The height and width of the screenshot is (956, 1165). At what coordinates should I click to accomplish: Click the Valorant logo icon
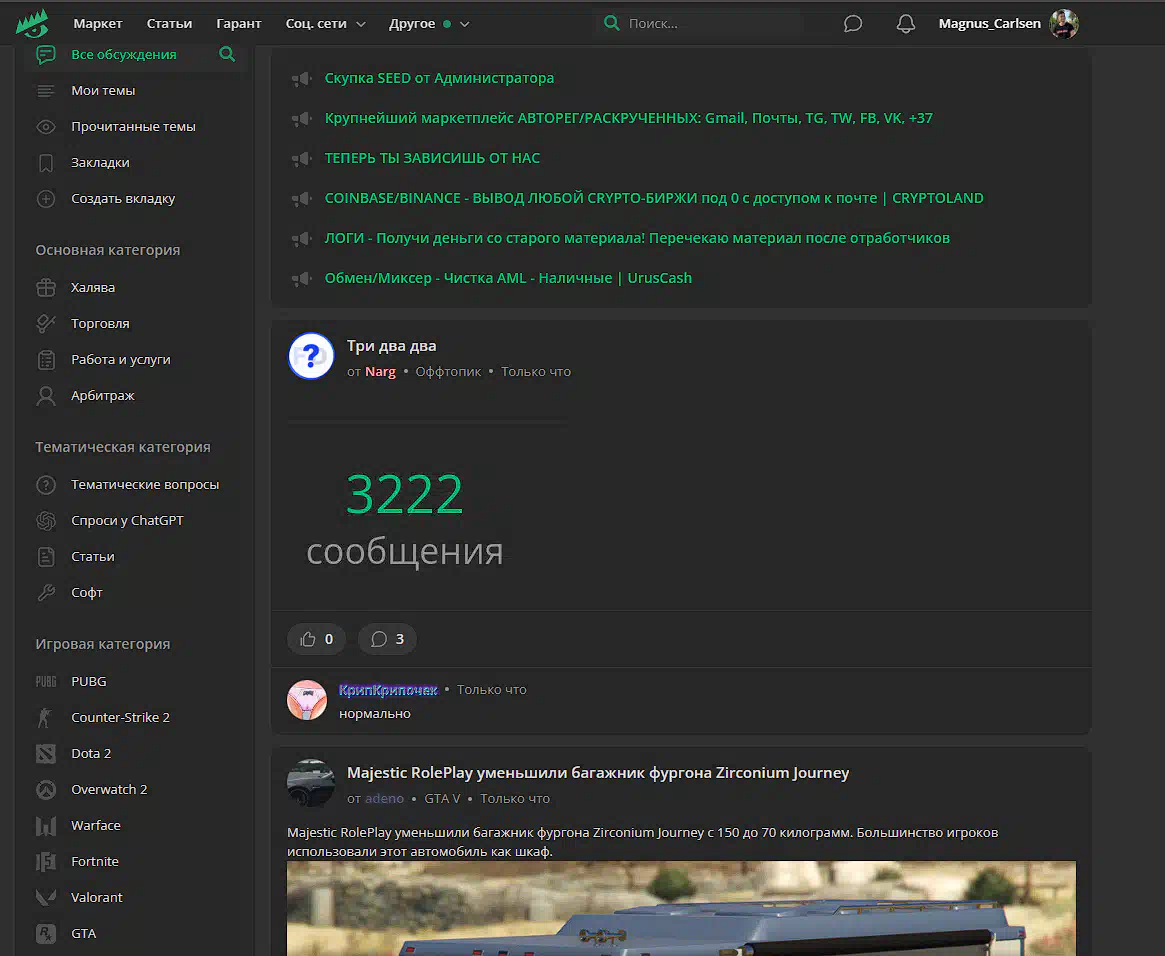46,897
